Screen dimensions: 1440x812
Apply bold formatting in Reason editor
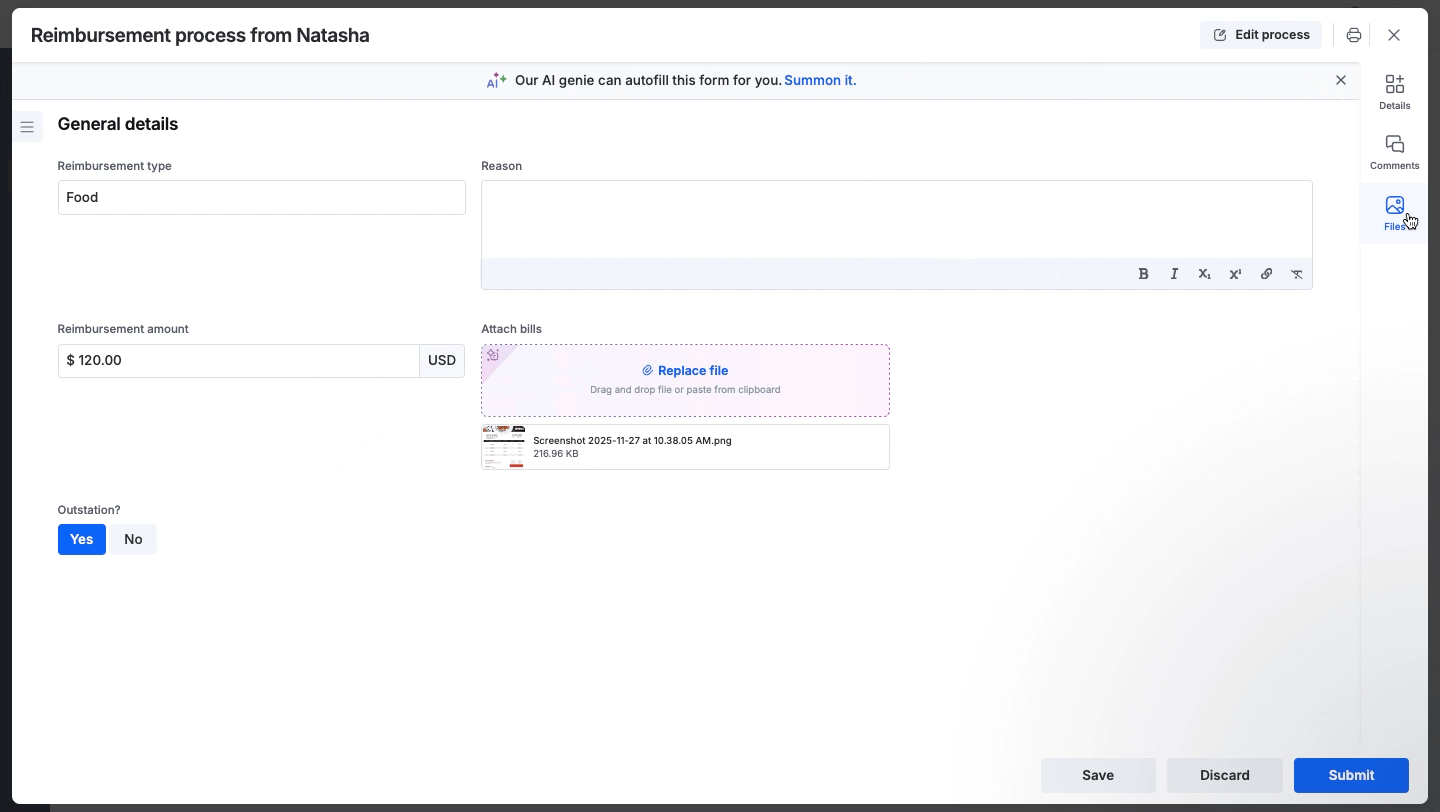point(1143,274)
